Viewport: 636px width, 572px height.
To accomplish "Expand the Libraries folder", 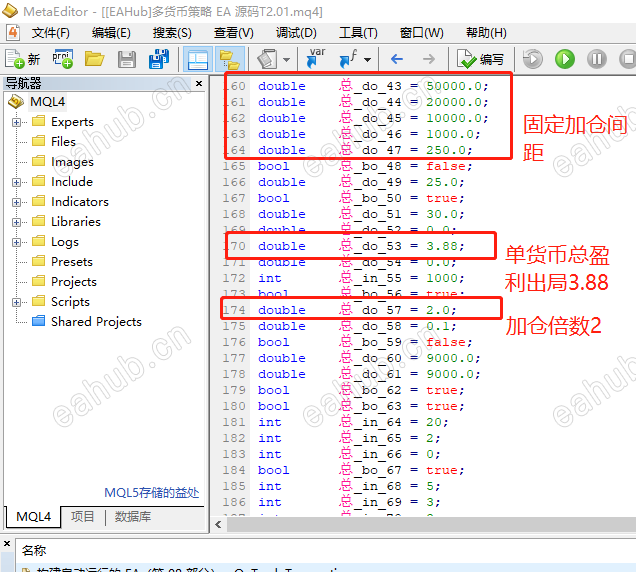I will [x=16, y=222].
